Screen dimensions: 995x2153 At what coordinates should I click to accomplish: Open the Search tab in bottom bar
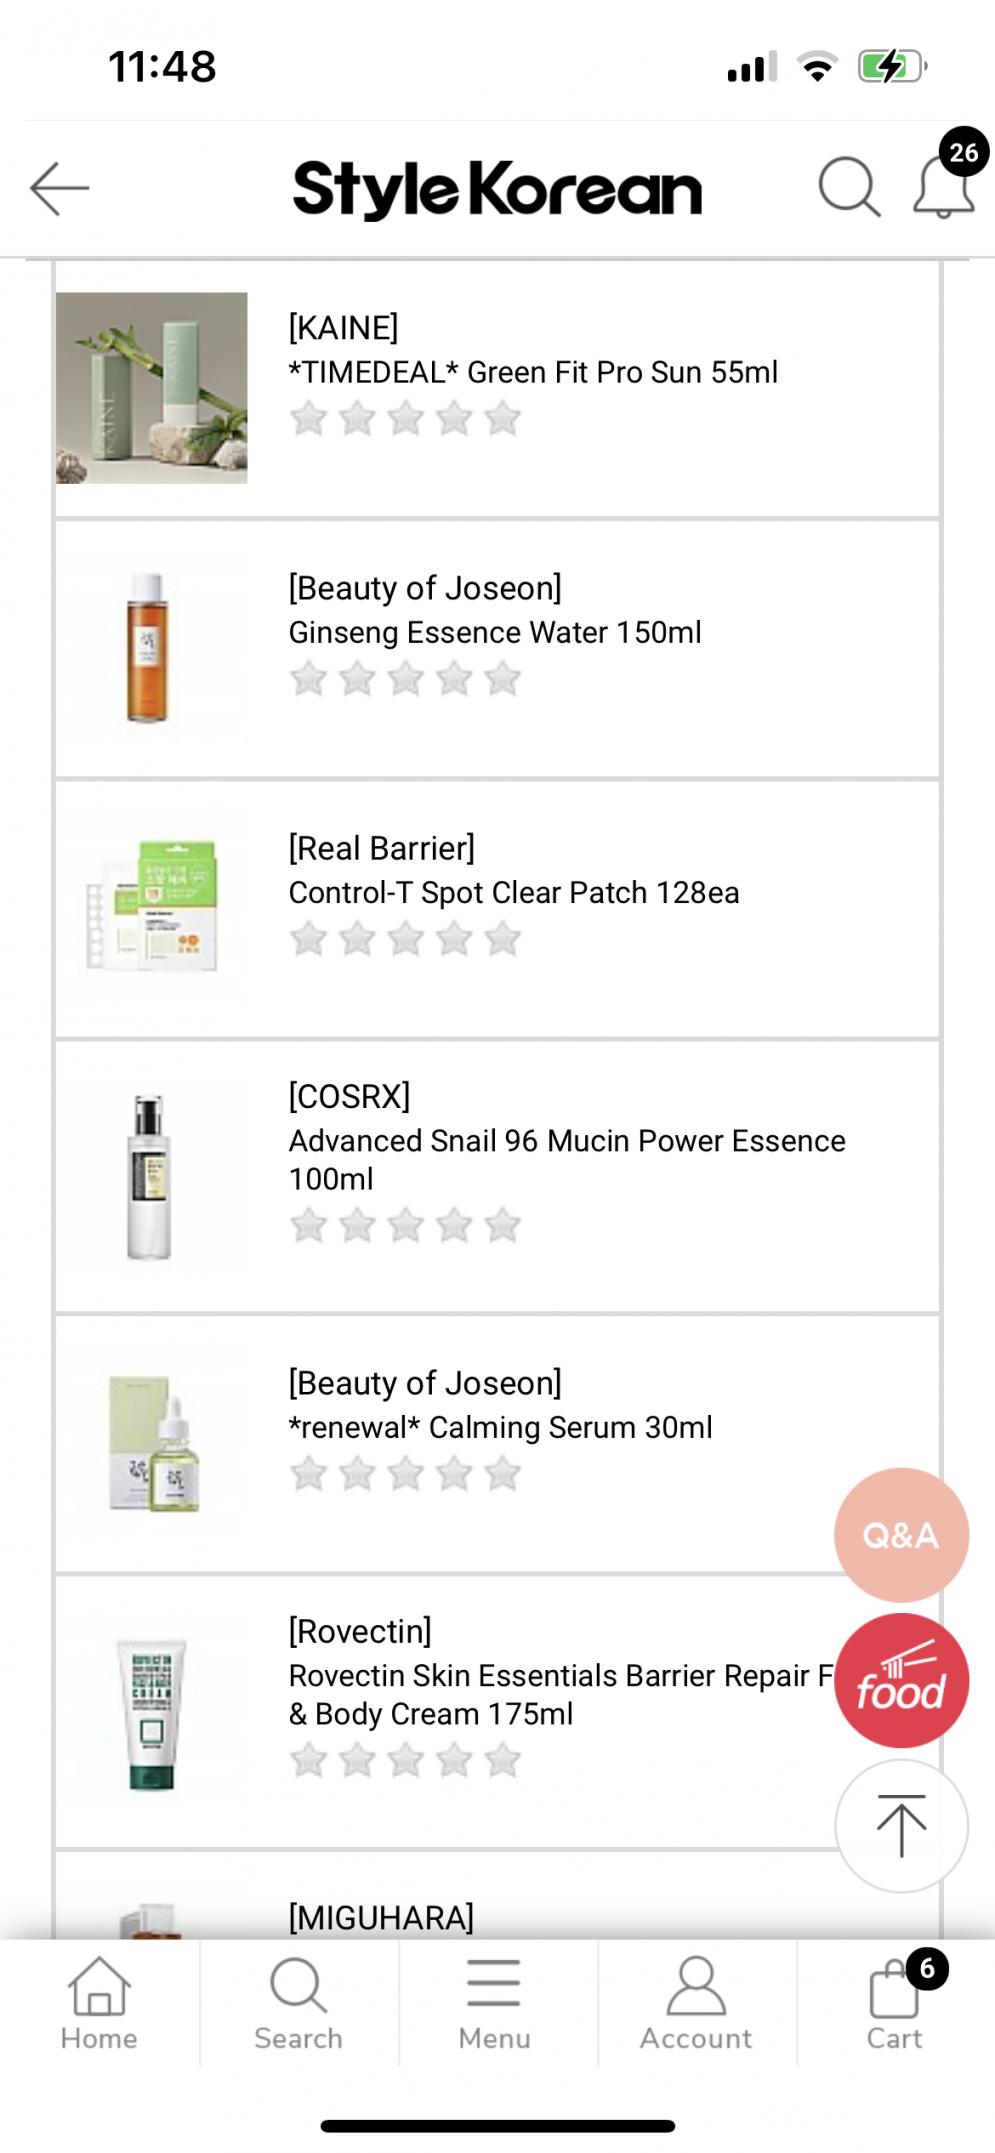click(x=298, y=2003)
